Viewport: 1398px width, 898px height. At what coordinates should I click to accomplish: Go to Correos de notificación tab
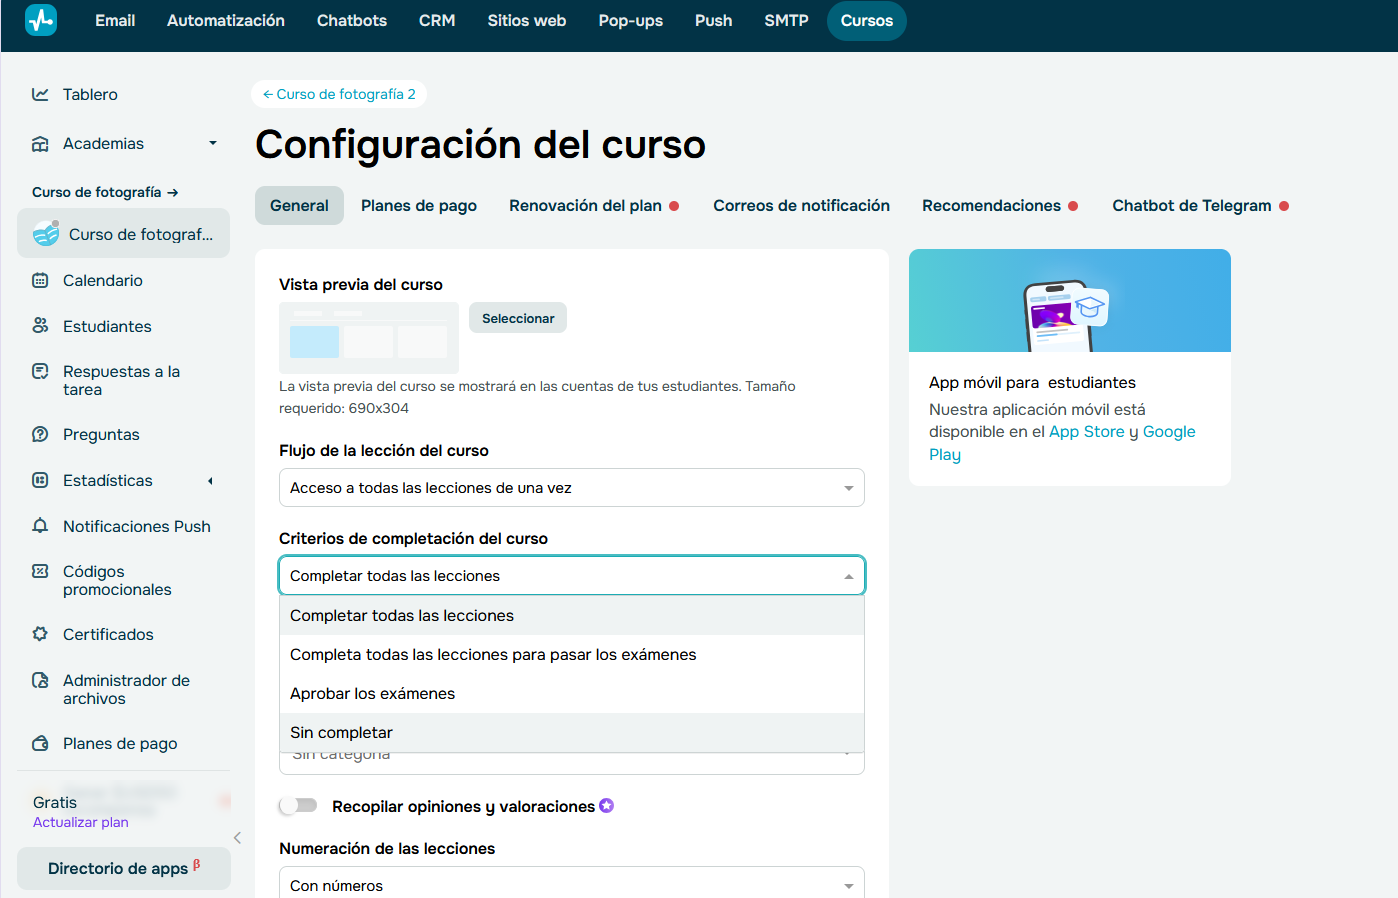(801, 206)
